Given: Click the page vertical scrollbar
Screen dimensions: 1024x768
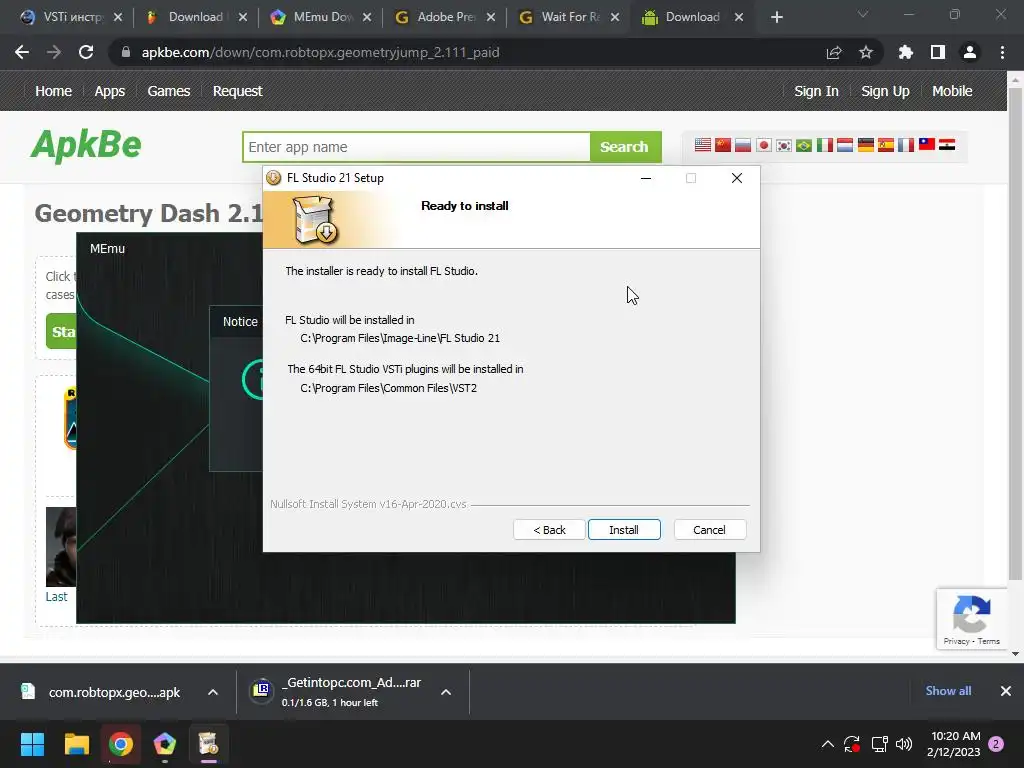Looking at the screenshot, I should click(1015, 333).
